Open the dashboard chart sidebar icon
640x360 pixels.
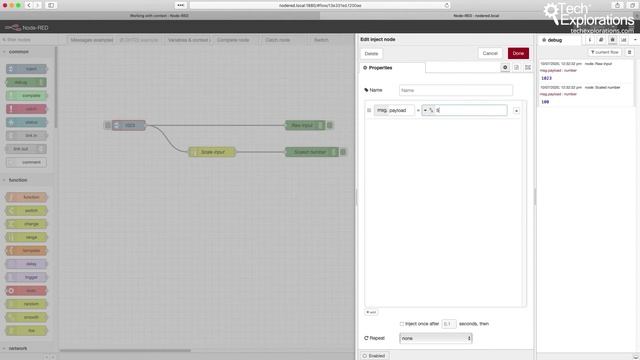coord(624,40)
